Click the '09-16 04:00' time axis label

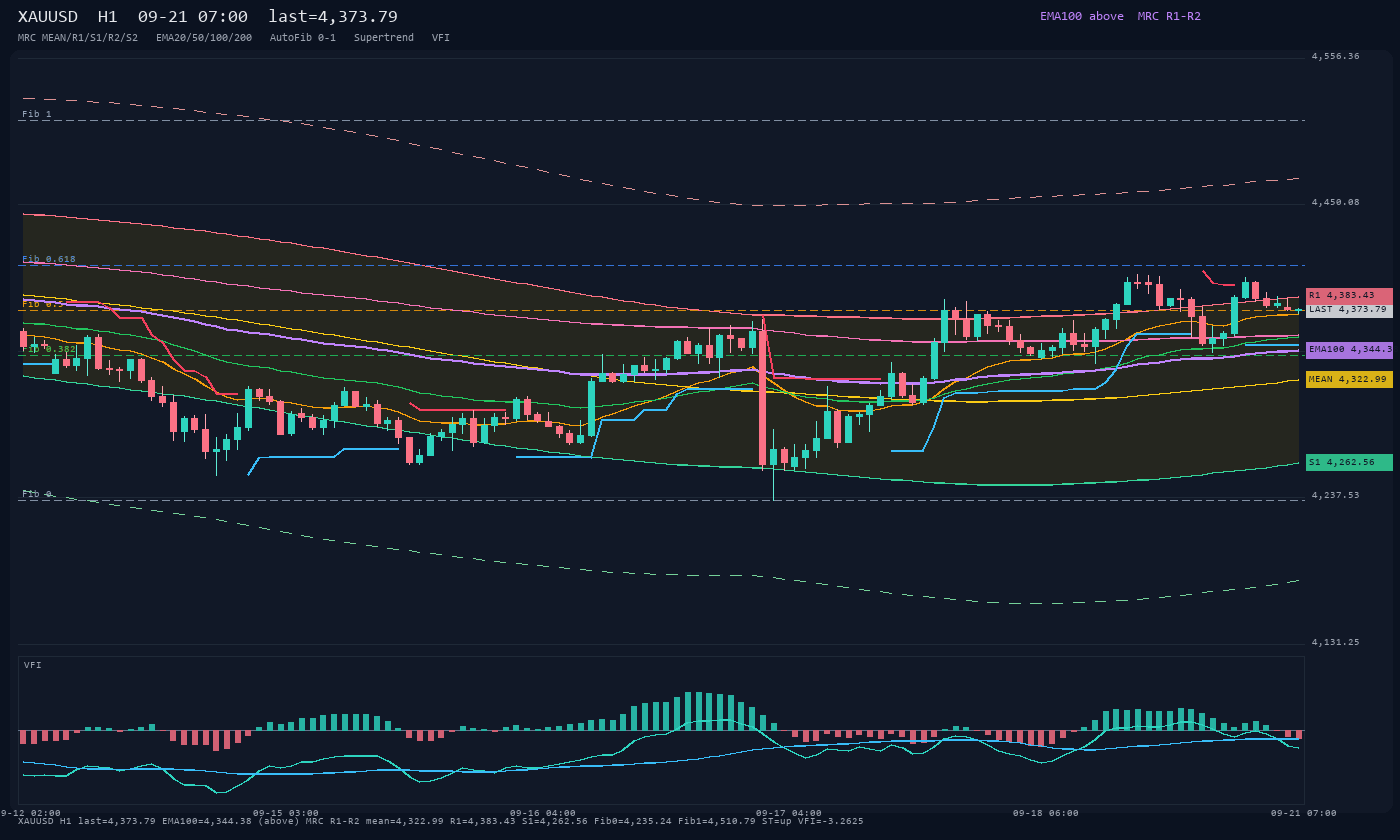[x=543, y=813]
